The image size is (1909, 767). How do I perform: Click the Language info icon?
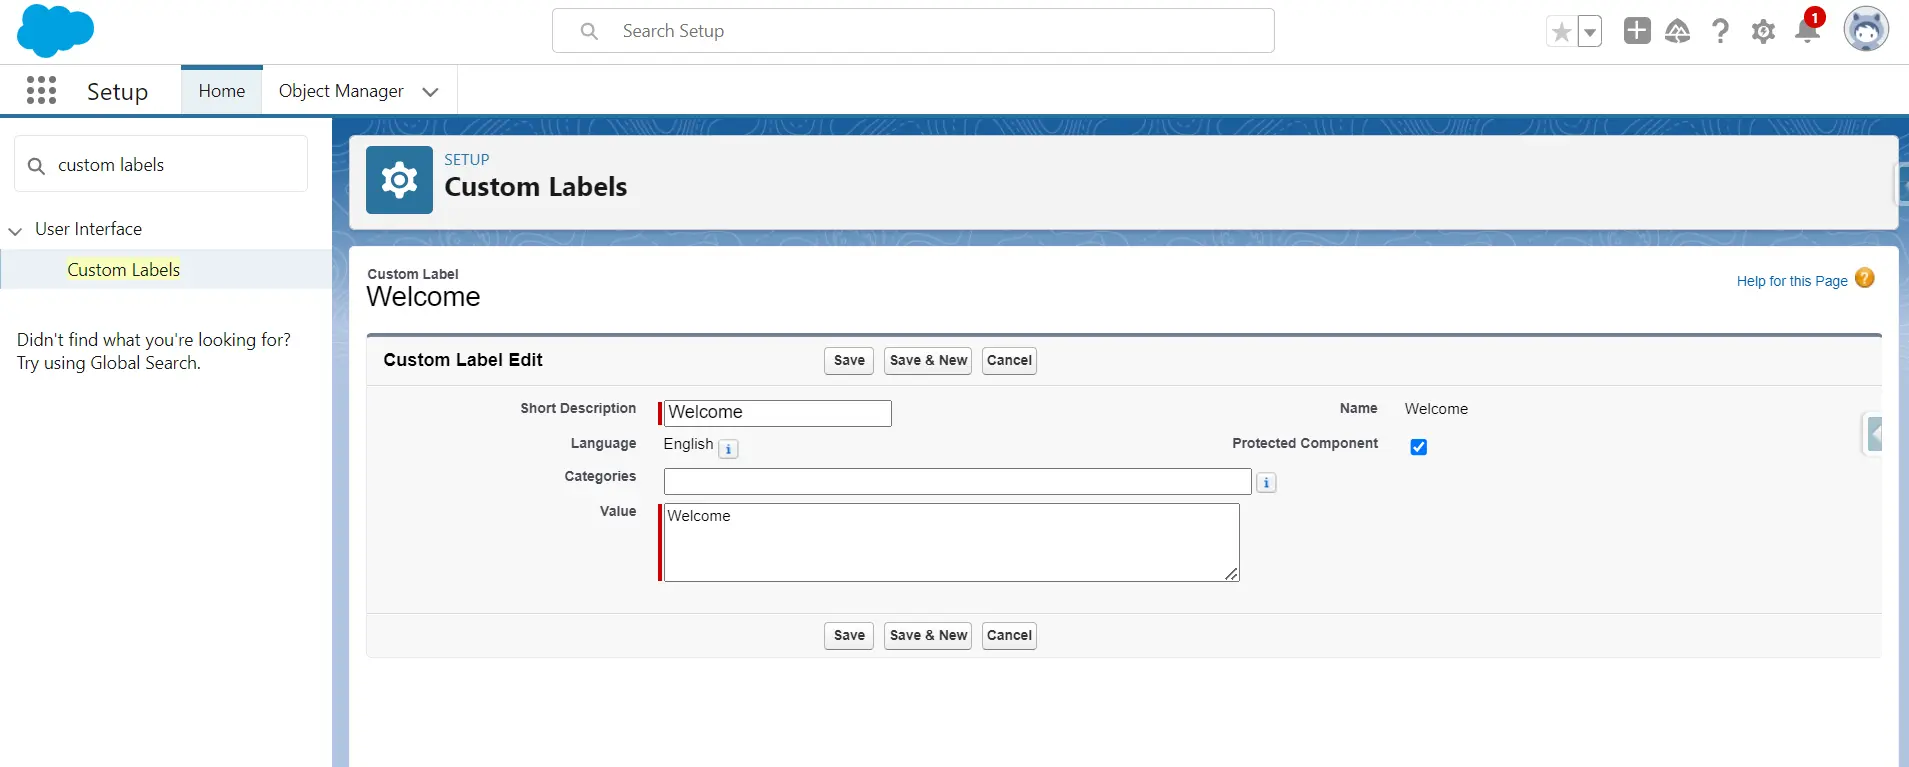point(729,449)
